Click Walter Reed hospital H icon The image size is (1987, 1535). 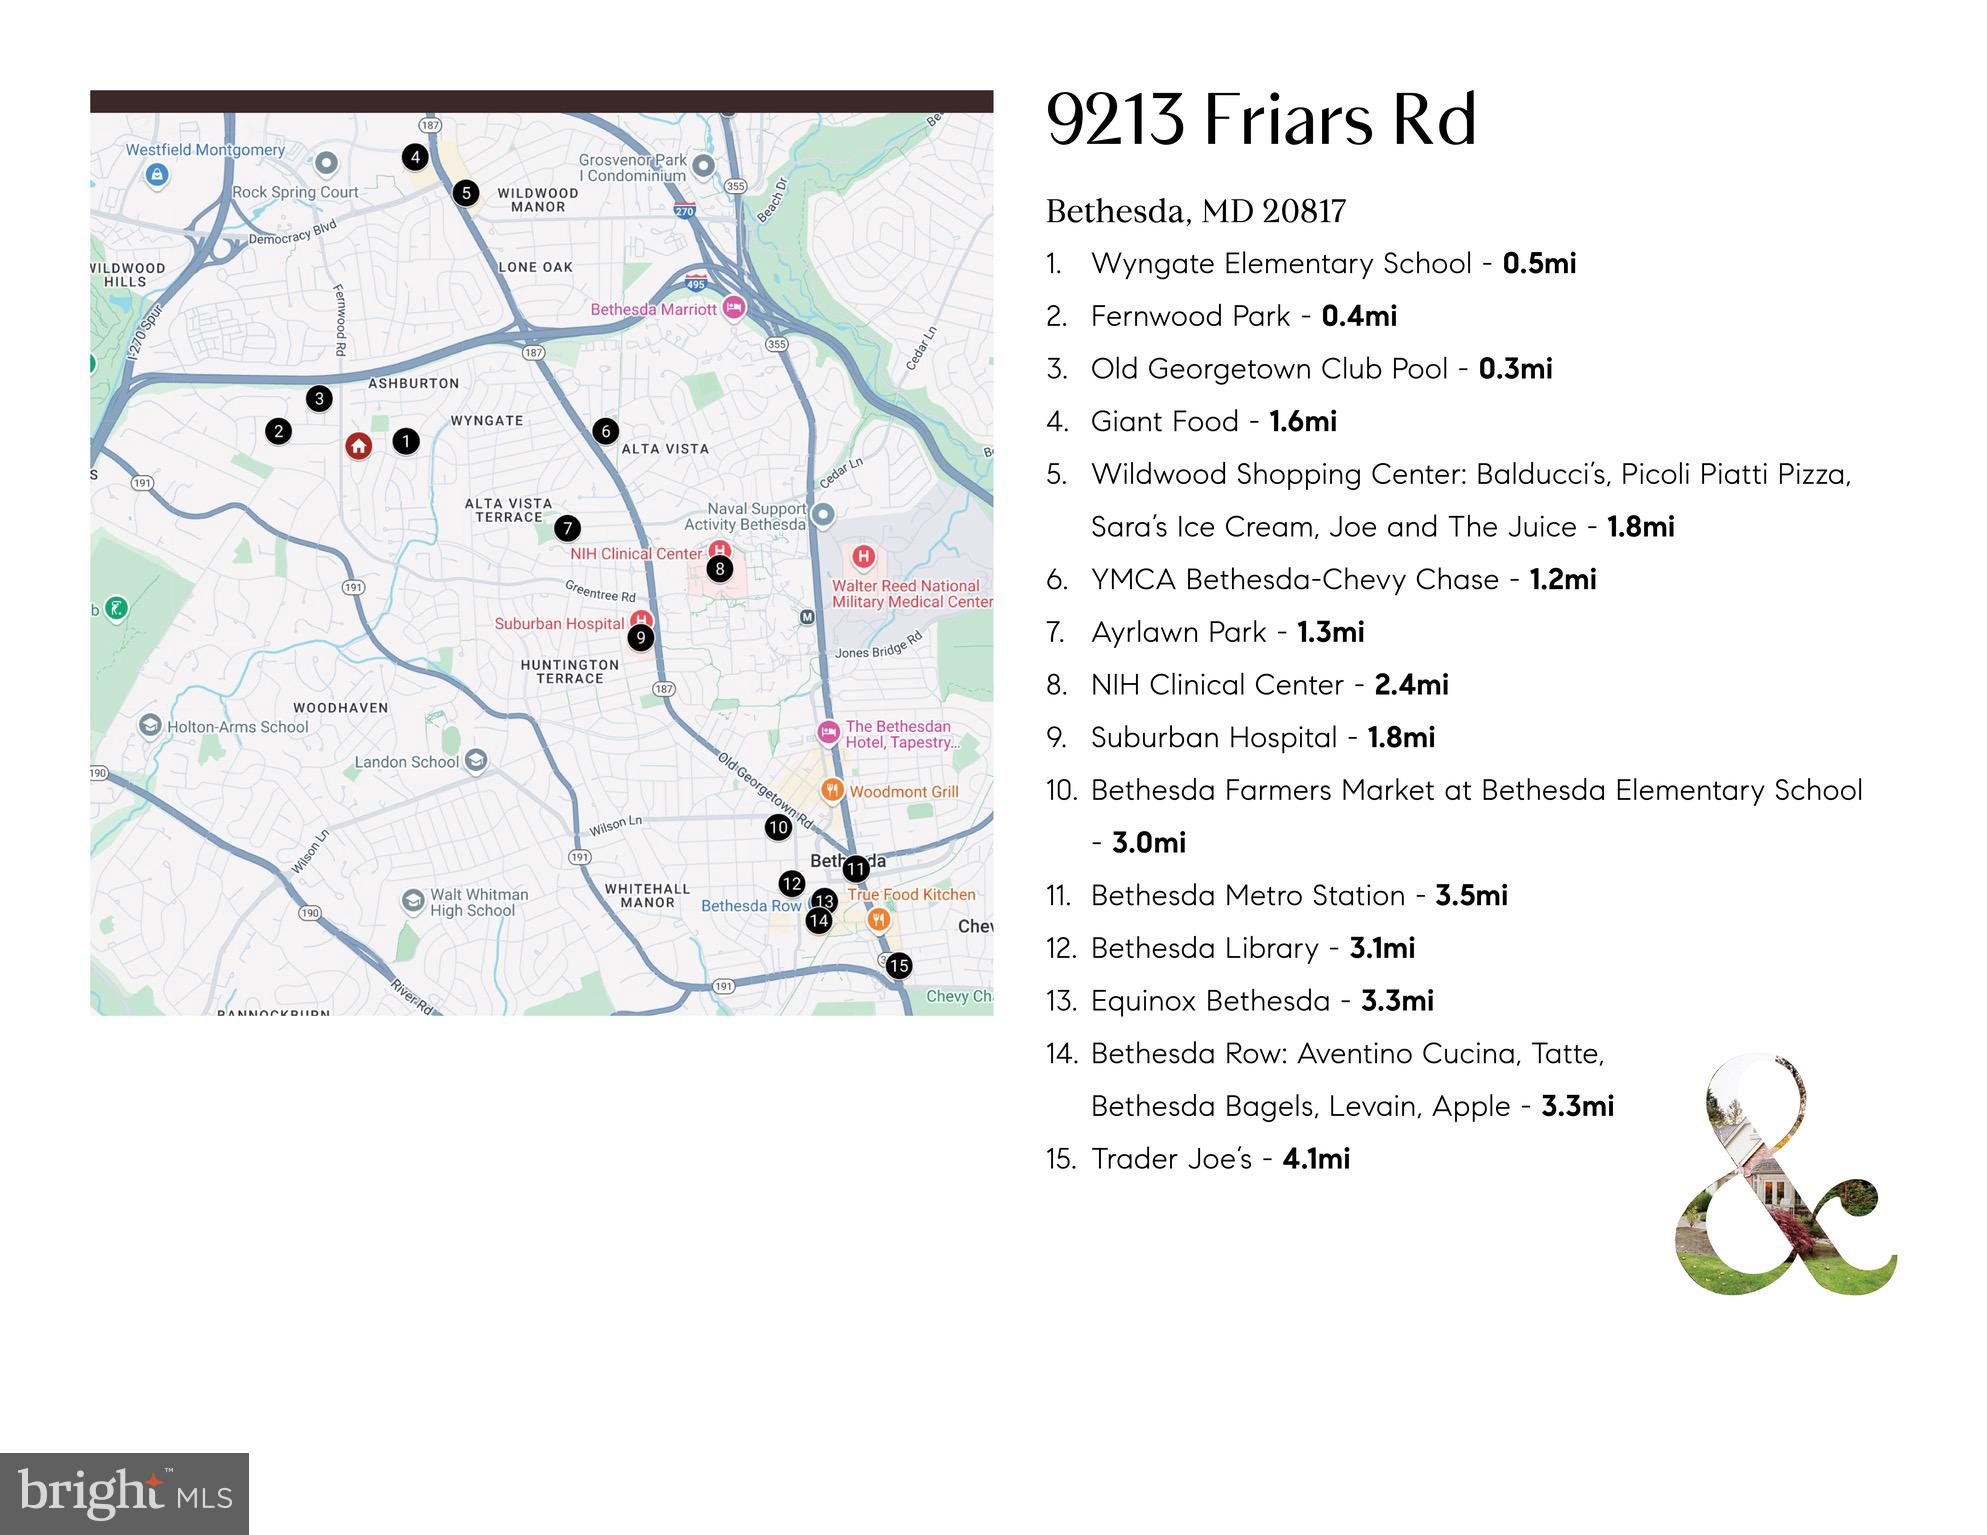[x=863, y=556]
